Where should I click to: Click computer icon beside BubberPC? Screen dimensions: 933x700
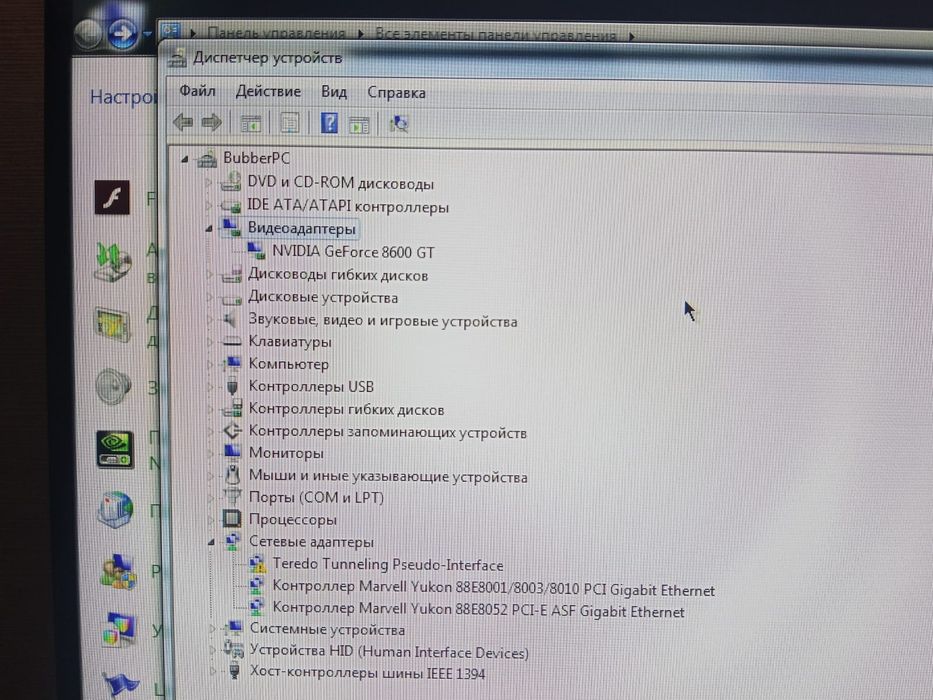(207, 159)
